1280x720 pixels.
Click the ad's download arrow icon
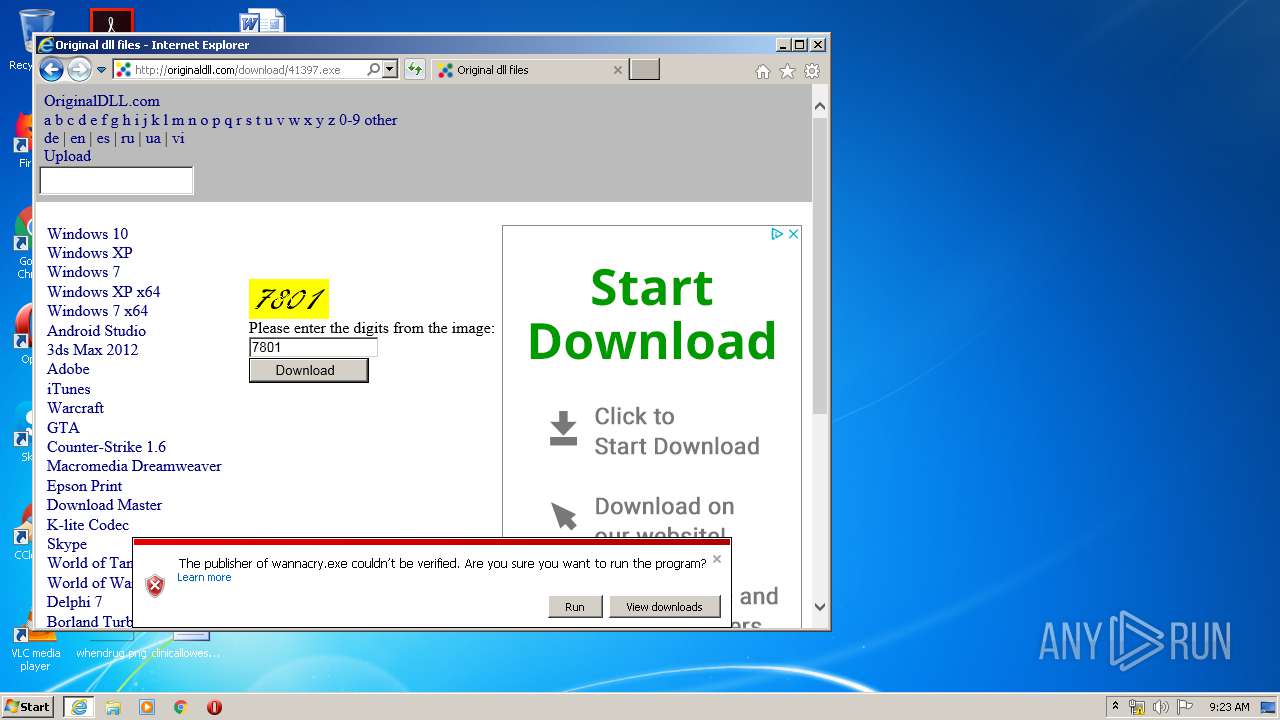click(x=563, y=429)
